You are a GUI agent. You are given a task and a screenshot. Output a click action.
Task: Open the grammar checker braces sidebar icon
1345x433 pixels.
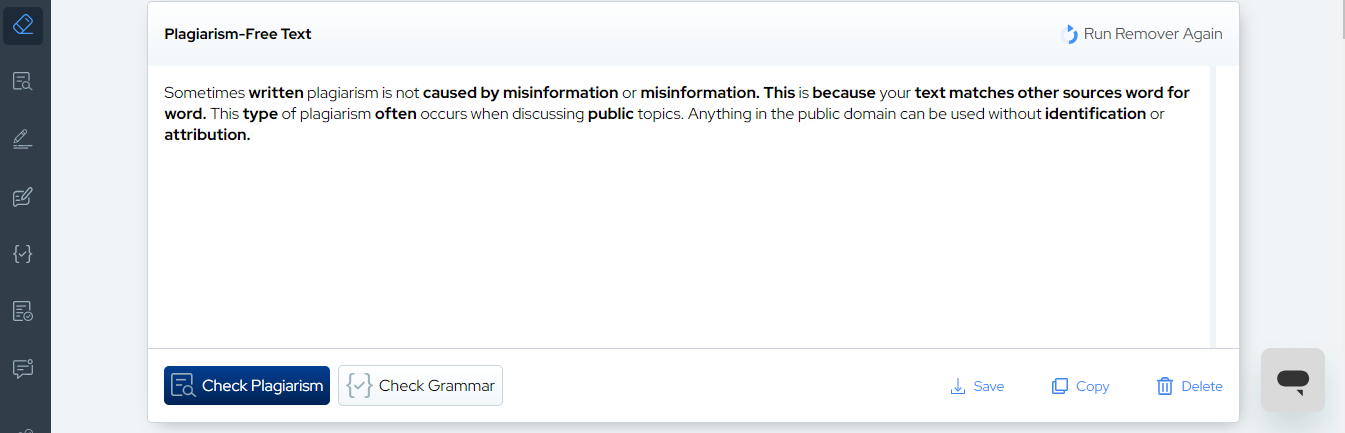pyautogui.click(x=23, y=254)
